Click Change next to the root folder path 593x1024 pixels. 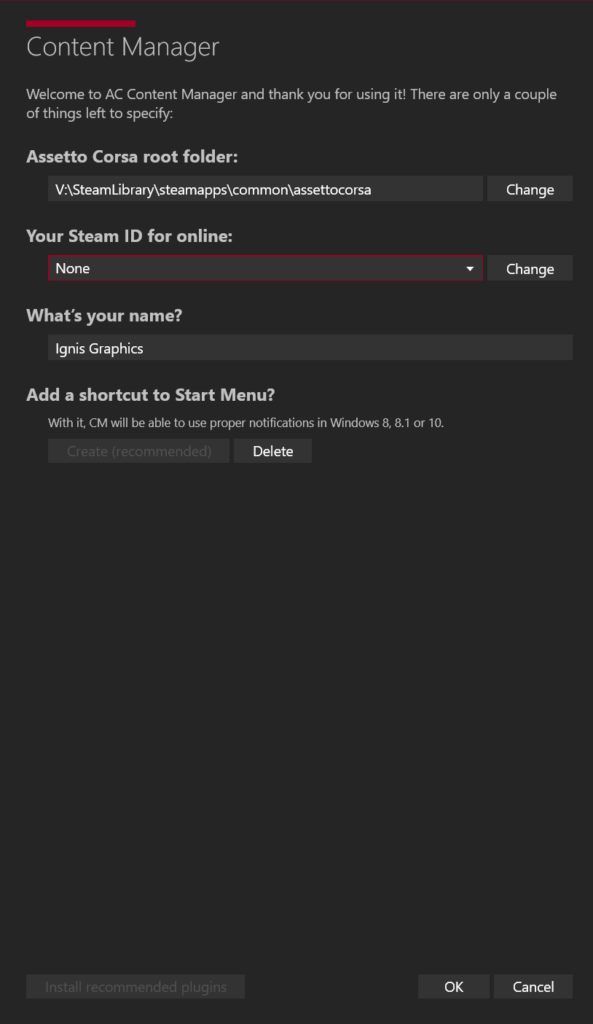tap(530, 189)
